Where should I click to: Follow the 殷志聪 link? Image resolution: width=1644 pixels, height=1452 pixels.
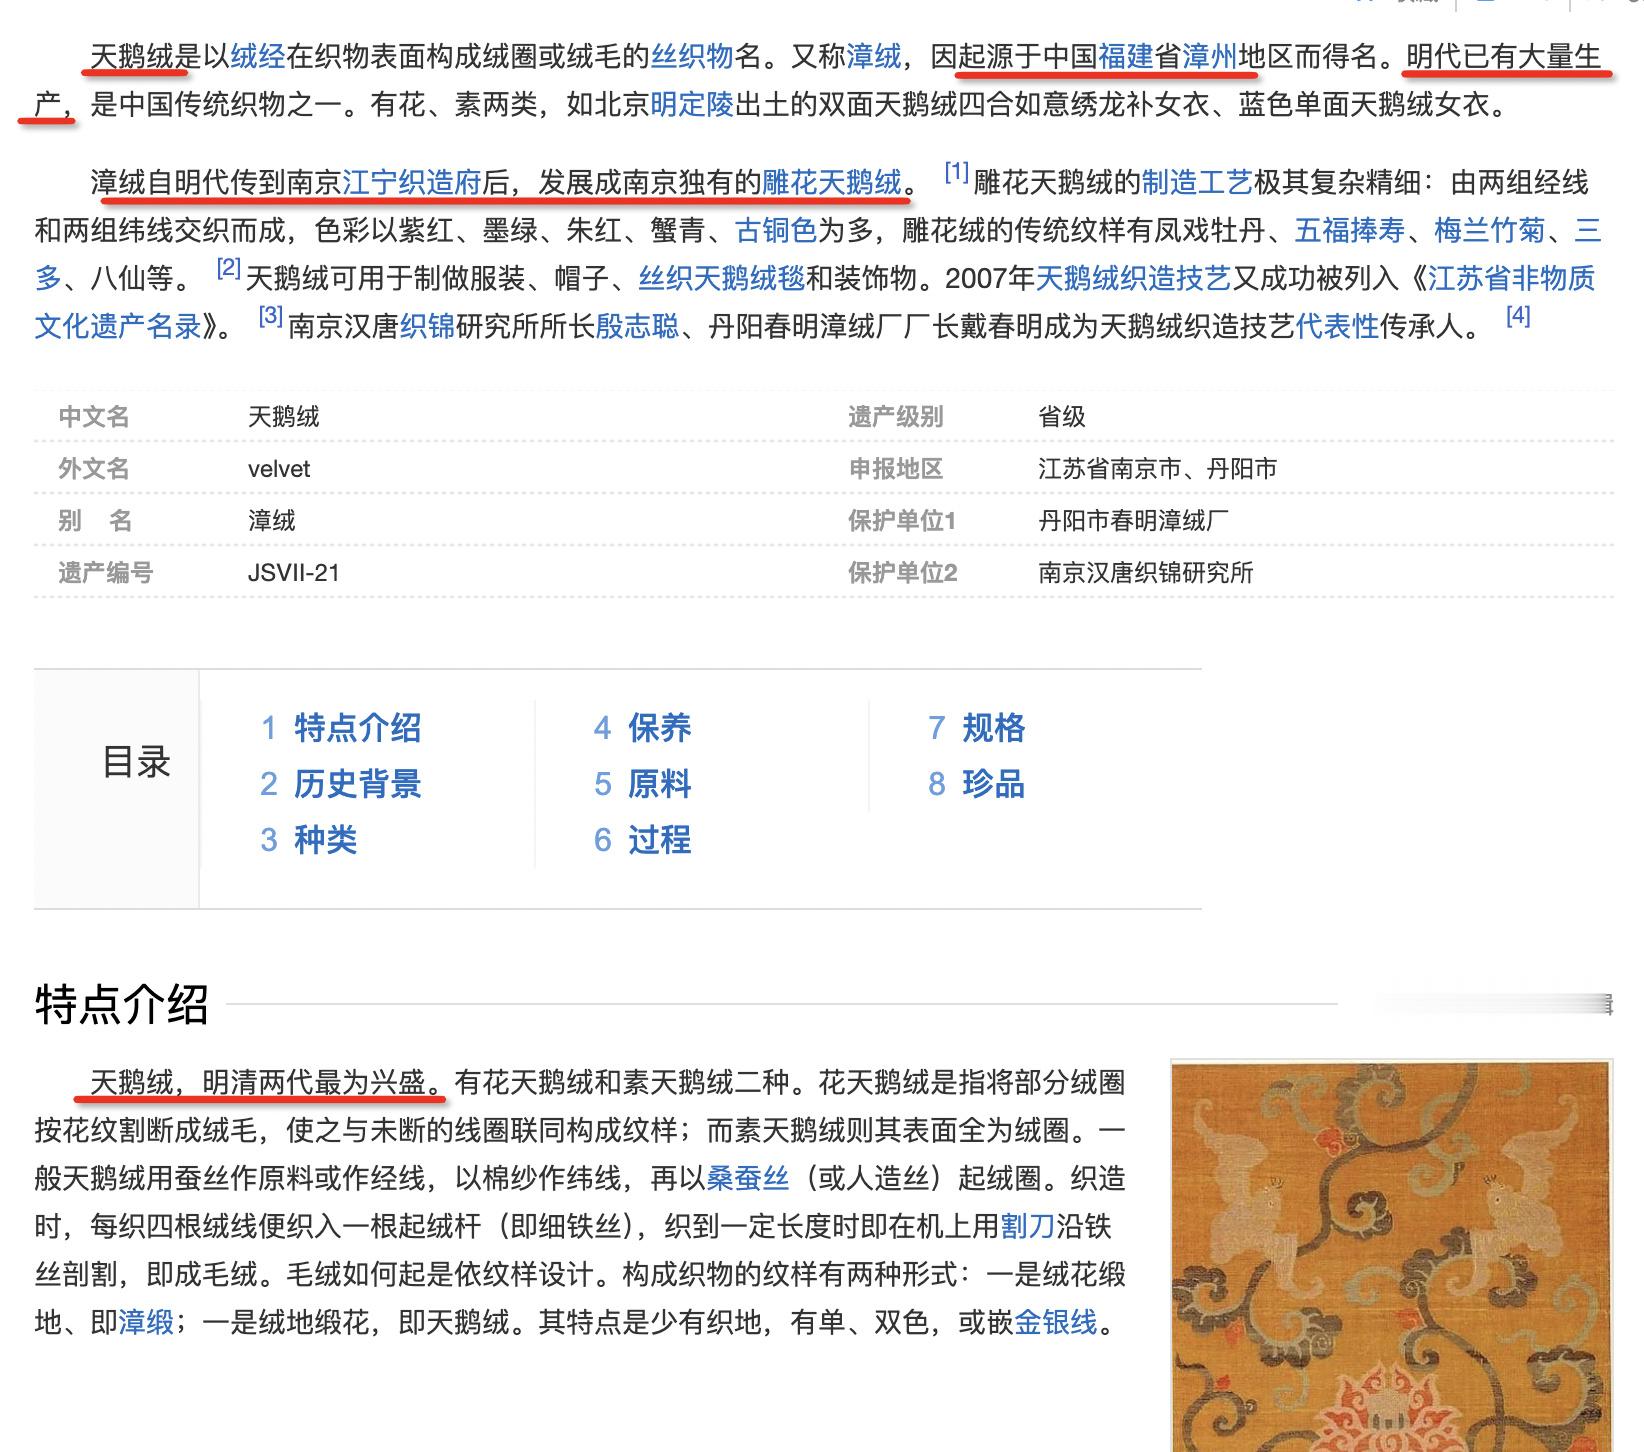click(637, 326)
